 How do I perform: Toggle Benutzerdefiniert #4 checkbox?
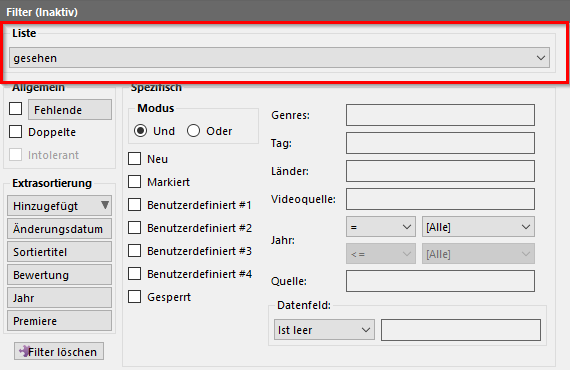coord(135,274)
